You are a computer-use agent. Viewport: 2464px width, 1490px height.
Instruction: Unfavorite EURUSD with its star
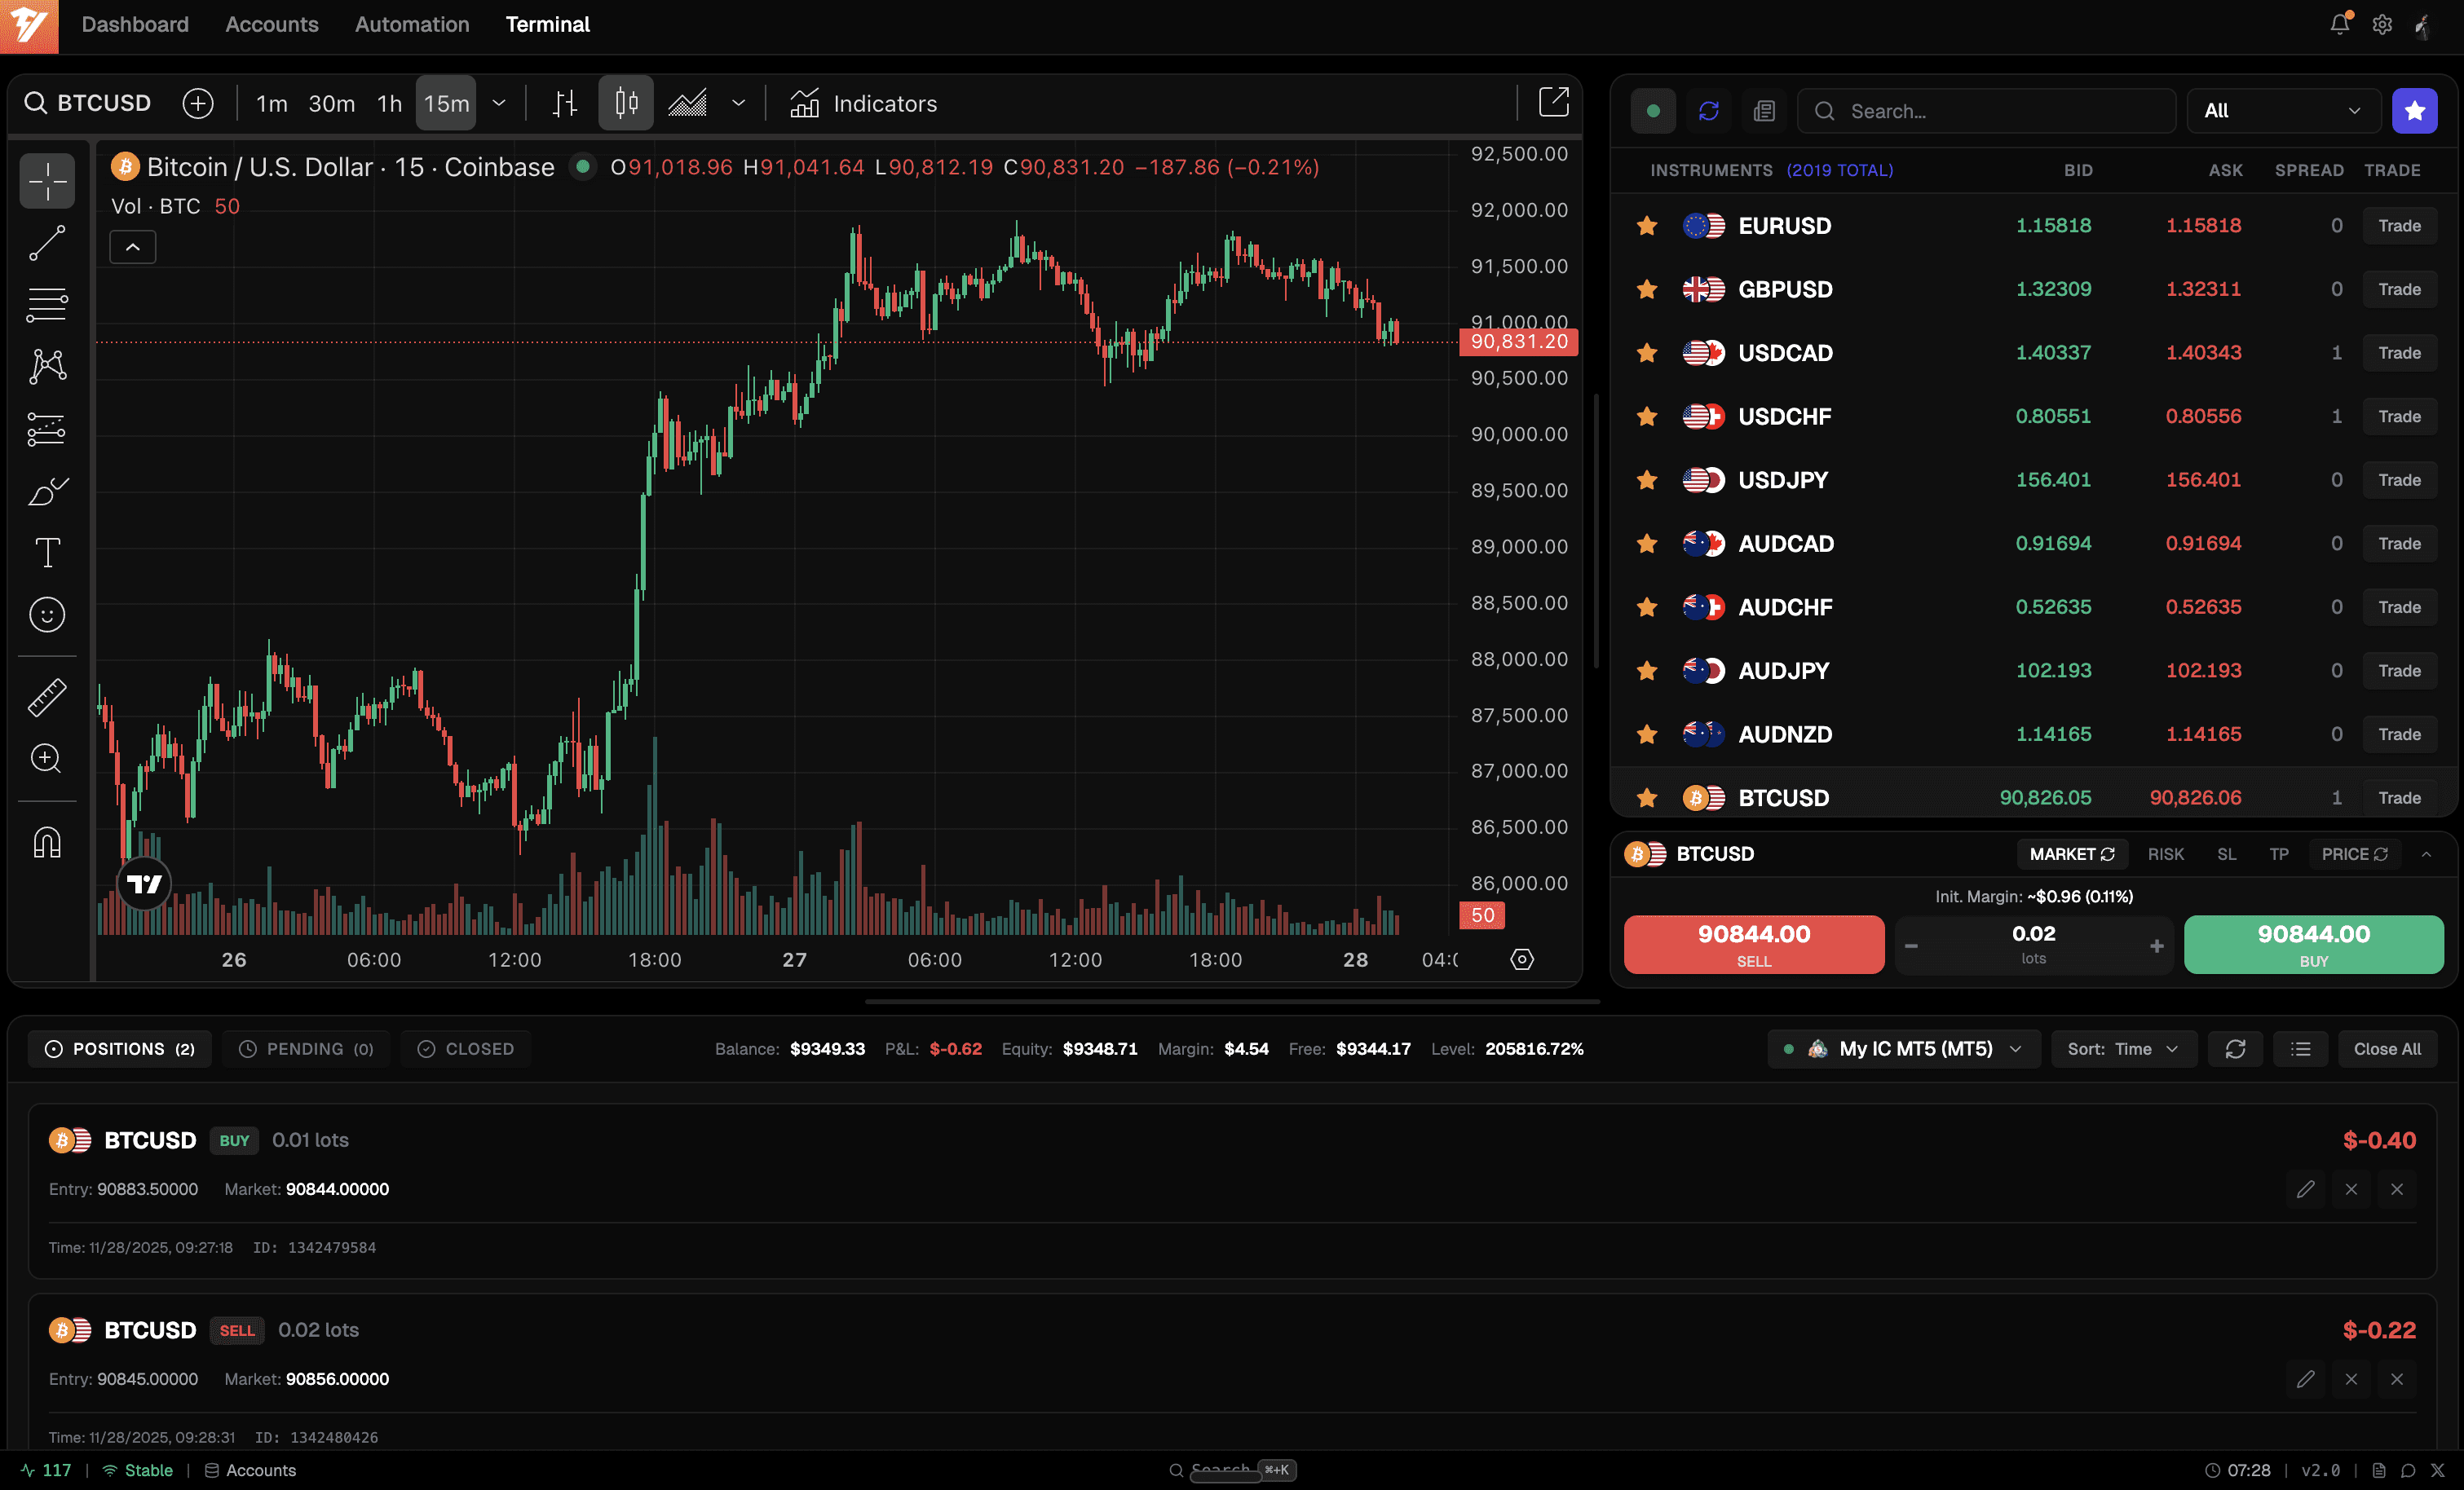tap(1647, 226)
